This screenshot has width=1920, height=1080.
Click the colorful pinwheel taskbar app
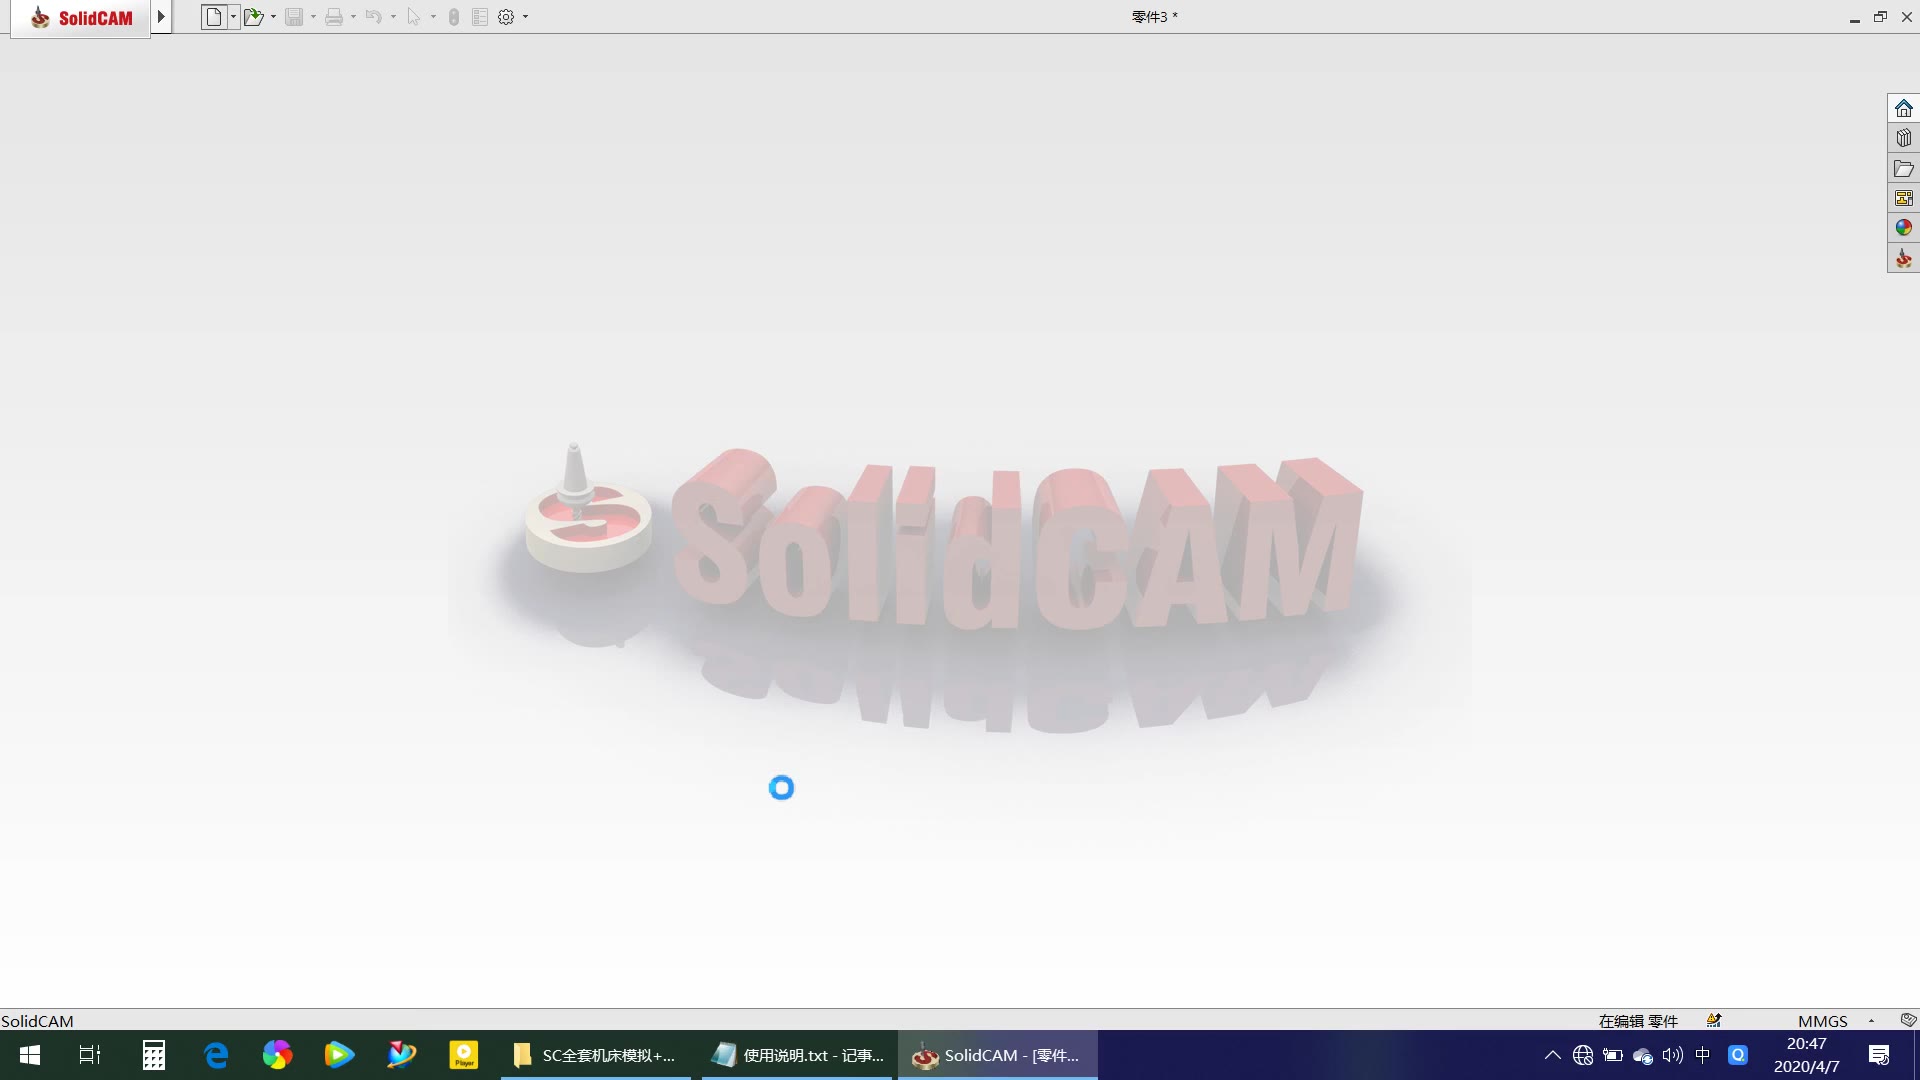pyautogui.click(x=277, y=1055)
